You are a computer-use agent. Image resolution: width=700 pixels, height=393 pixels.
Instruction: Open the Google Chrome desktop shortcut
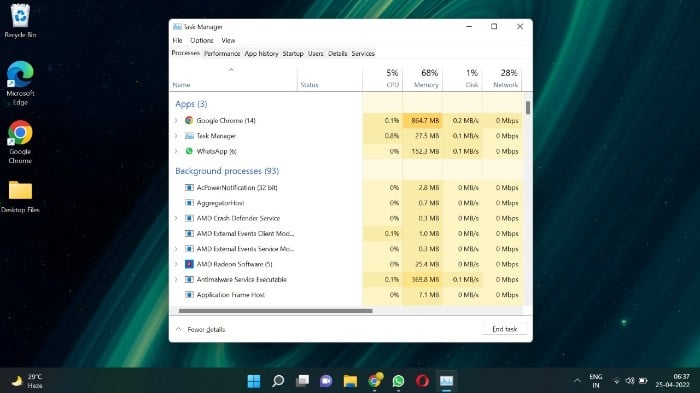(20, 142)
